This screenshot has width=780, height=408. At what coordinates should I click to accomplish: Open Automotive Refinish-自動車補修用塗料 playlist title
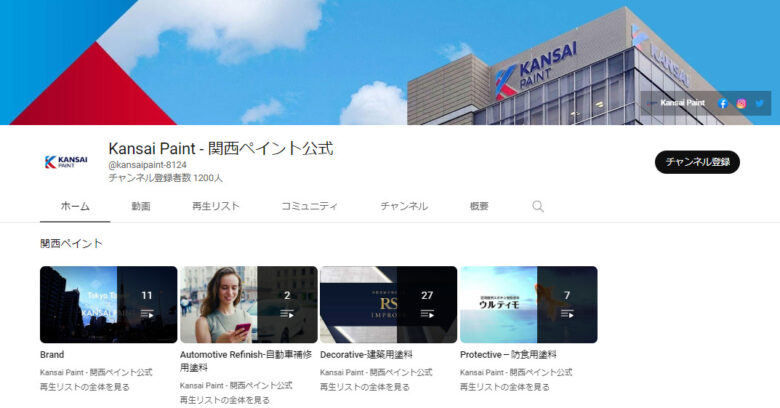point(246,361)
